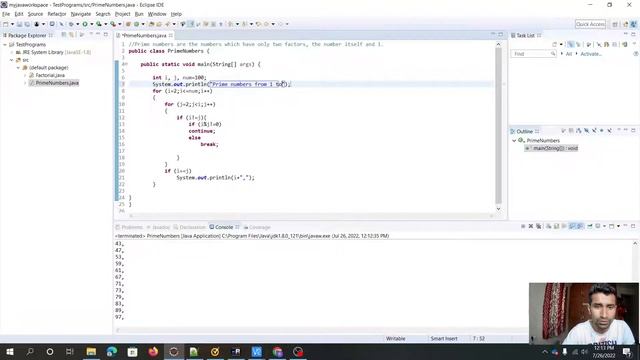This screenshot has height=360, width=640.
Task: Open the Debug dropdown arrow in toolbar
Action: pyautogui.click(x=78, y=24)
